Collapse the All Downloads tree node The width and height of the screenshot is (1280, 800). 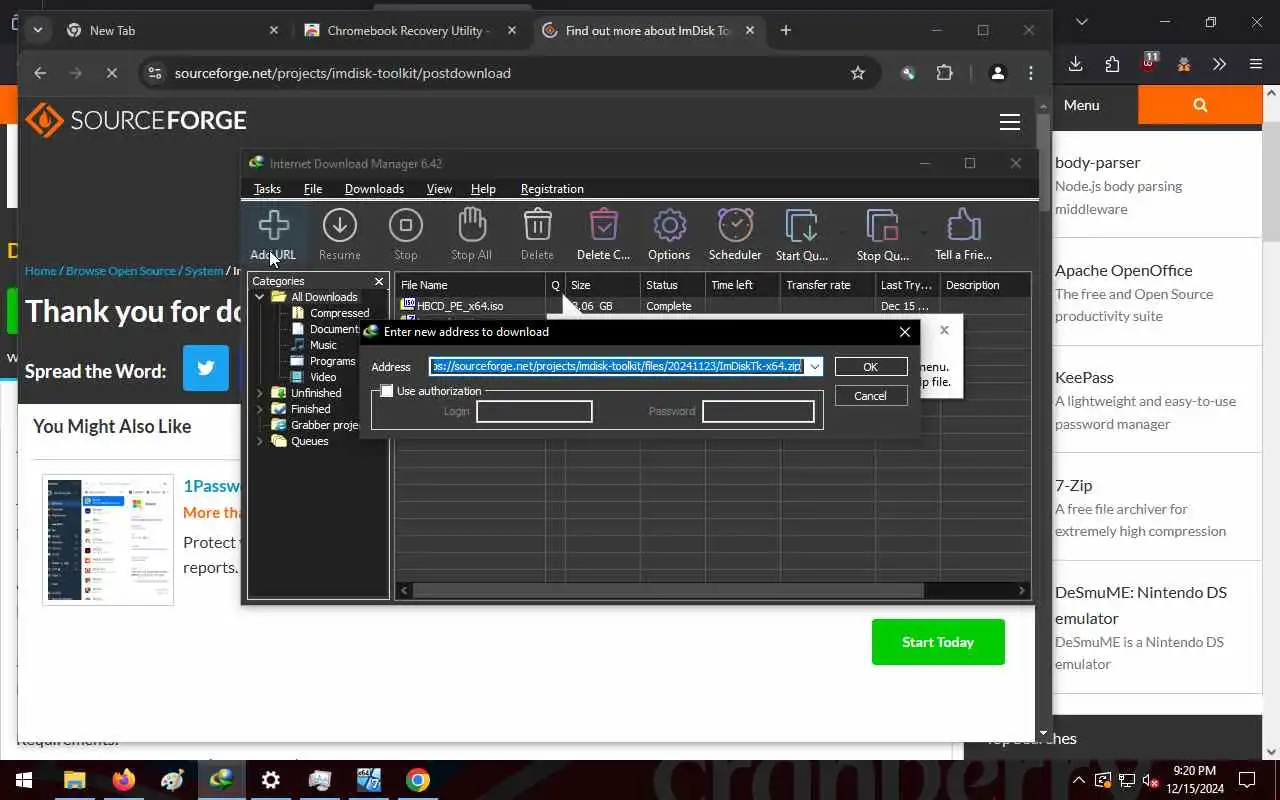point(260,297)
